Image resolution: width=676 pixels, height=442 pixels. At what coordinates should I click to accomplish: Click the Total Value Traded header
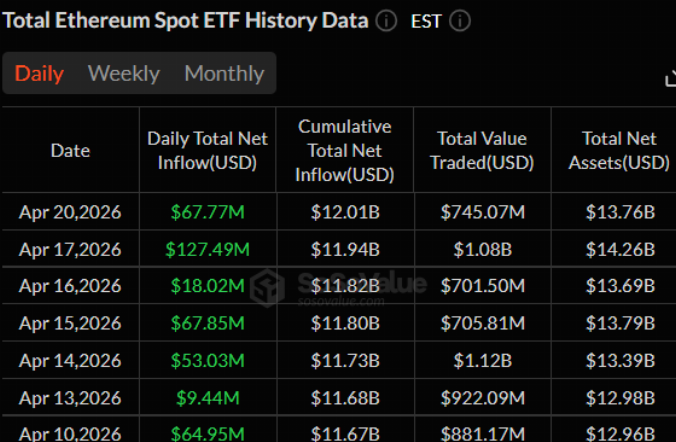coord(482,151)
